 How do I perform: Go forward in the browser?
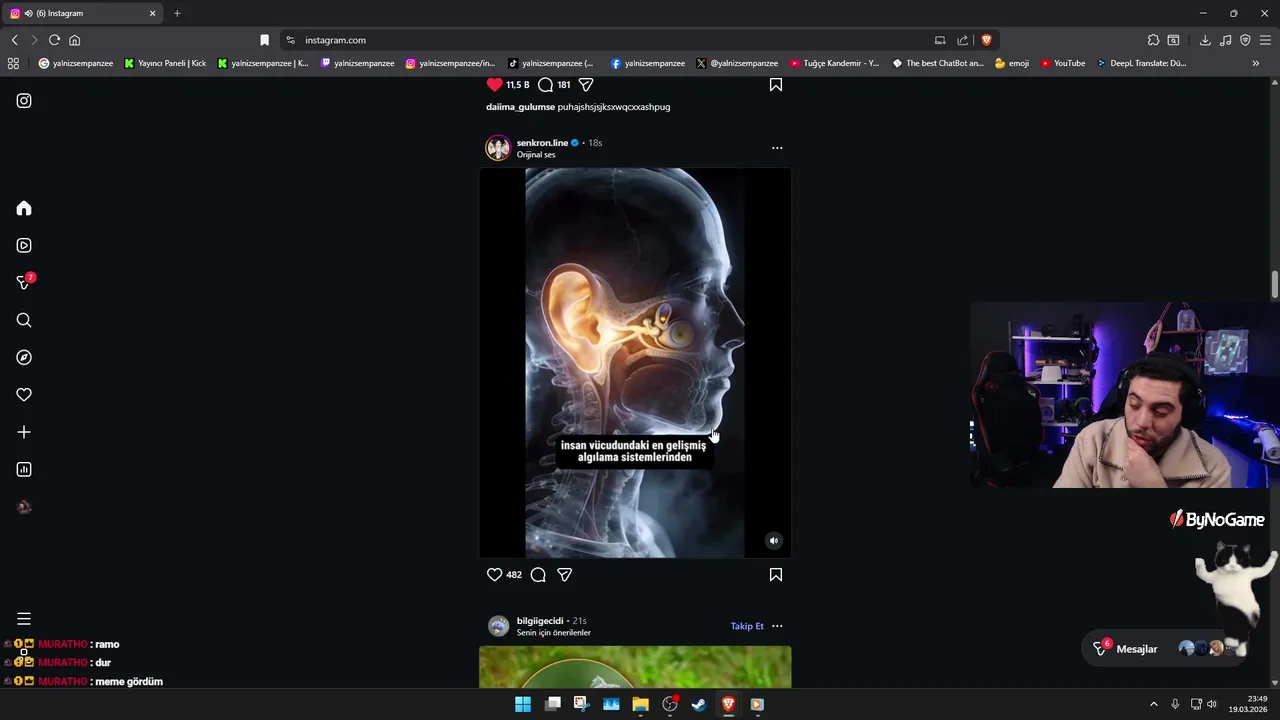point(34,40)
